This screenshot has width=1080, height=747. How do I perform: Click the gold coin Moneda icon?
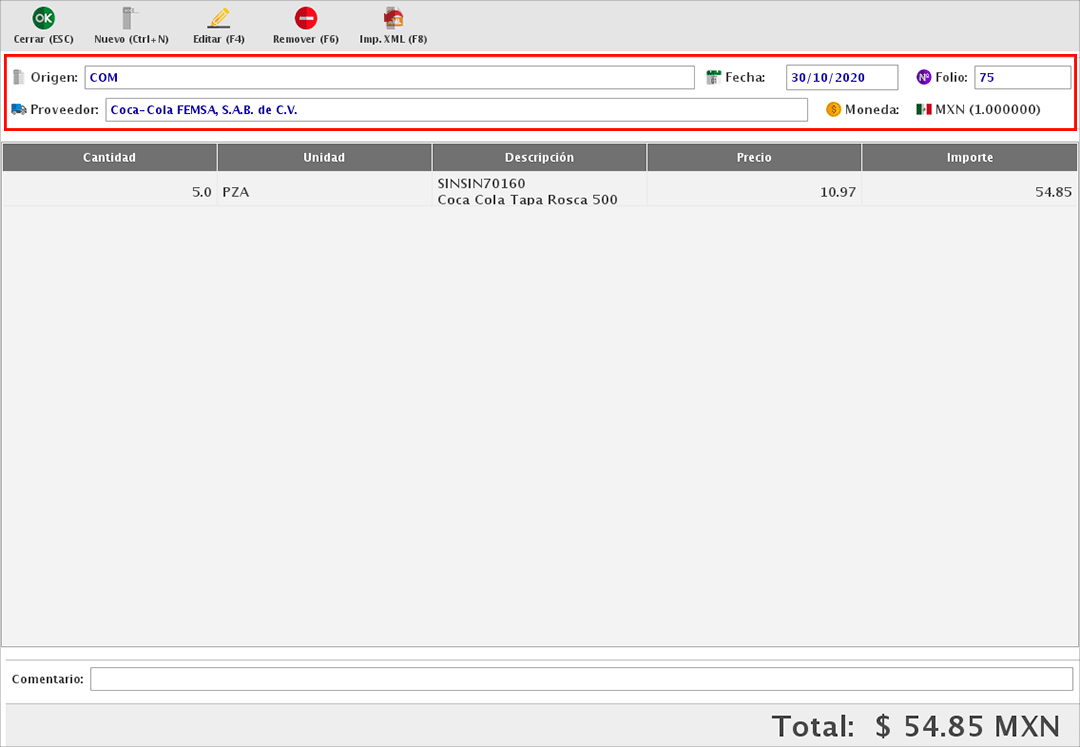tap(833, 109)
